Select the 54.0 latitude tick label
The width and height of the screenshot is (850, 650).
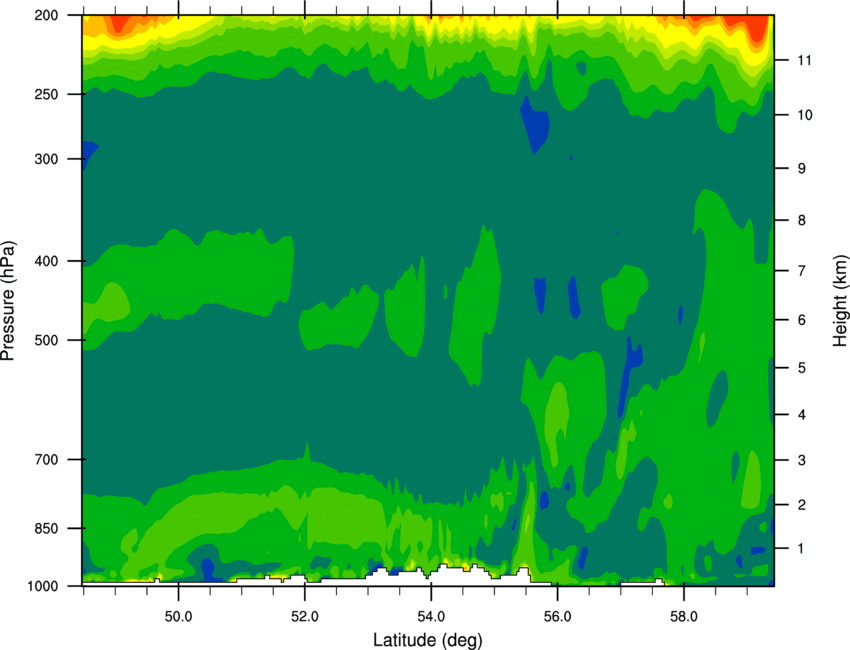click(x=431, y=617)
